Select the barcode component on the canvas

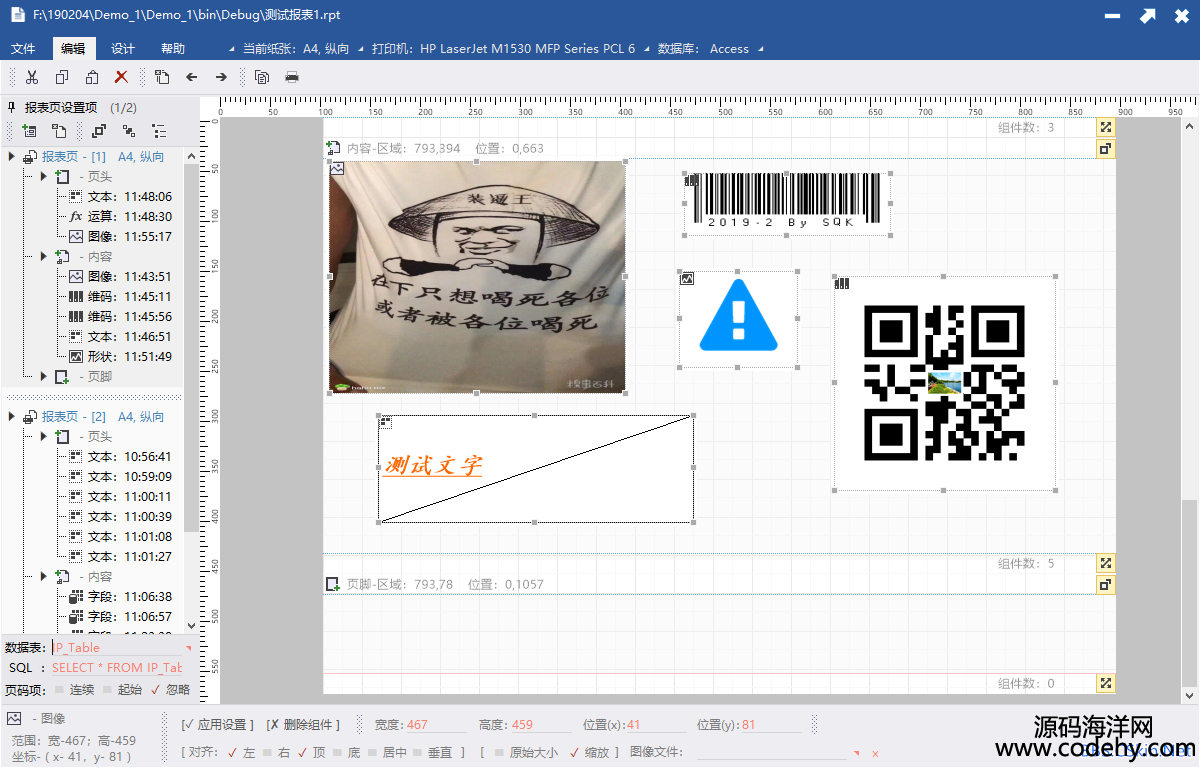[788, 203]
